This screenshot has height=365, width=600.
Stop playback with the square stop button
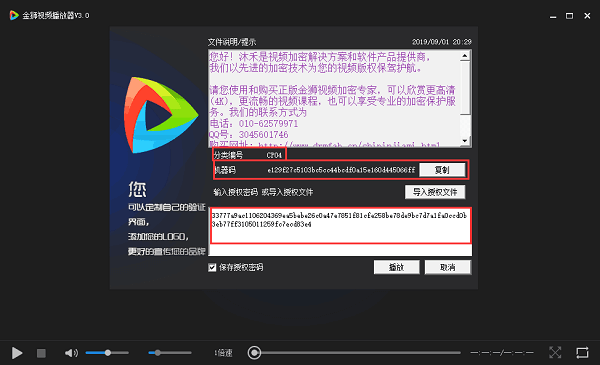[41, 353]
